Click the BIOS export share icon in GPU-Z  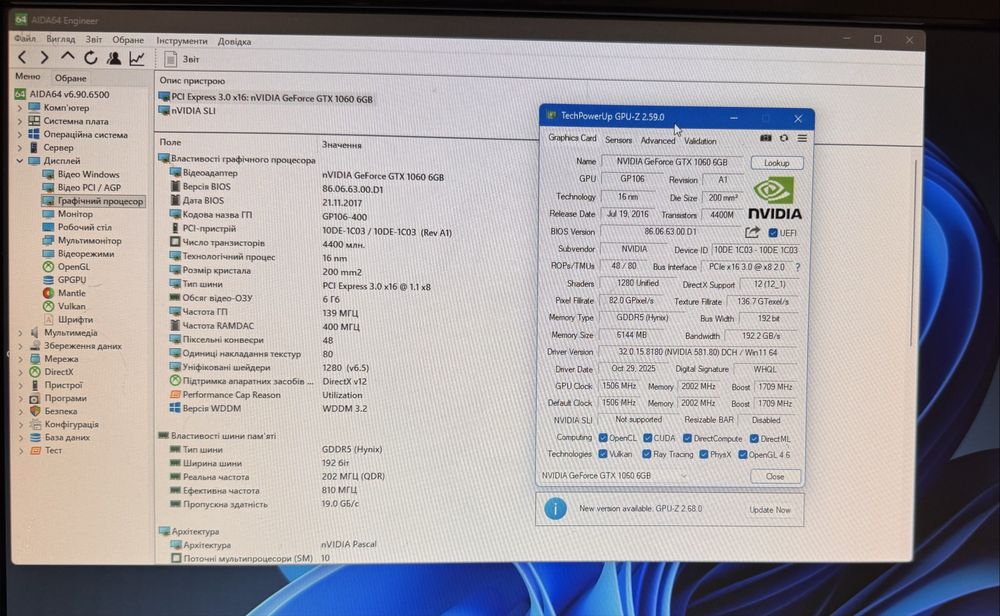(x=753, y=232)
